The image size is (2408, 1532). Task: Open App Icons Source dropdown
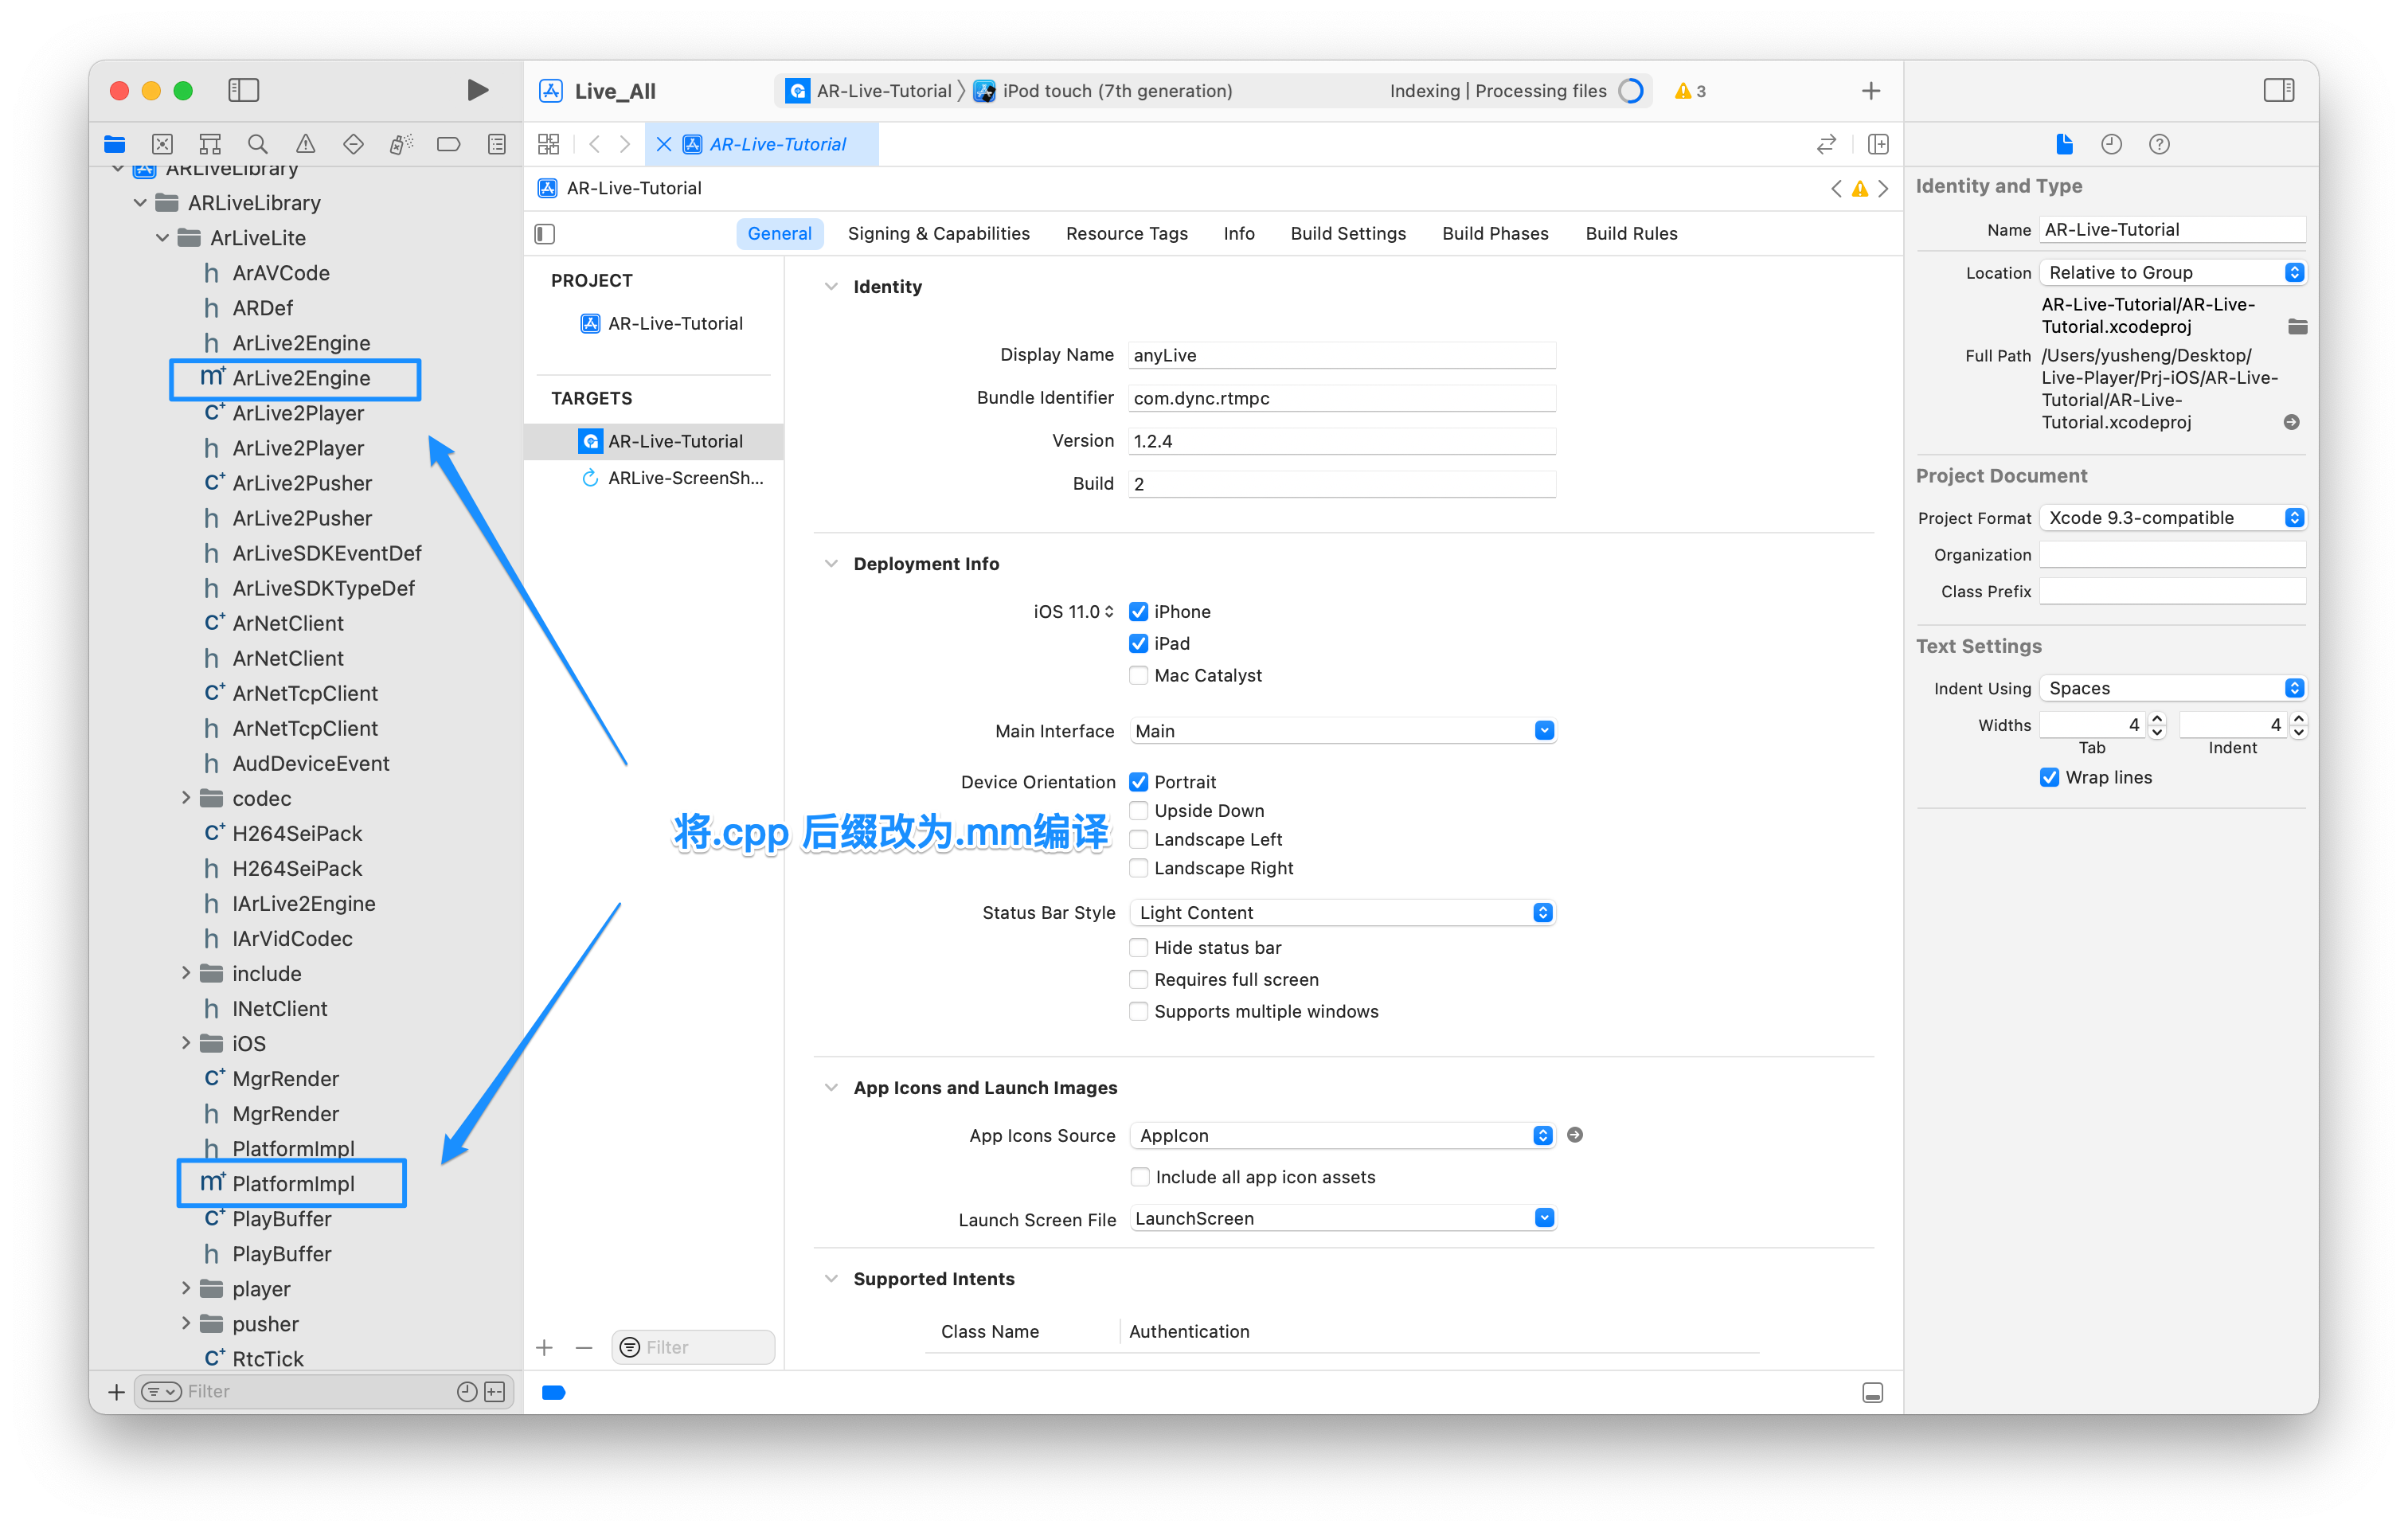coord(1342,1135)
